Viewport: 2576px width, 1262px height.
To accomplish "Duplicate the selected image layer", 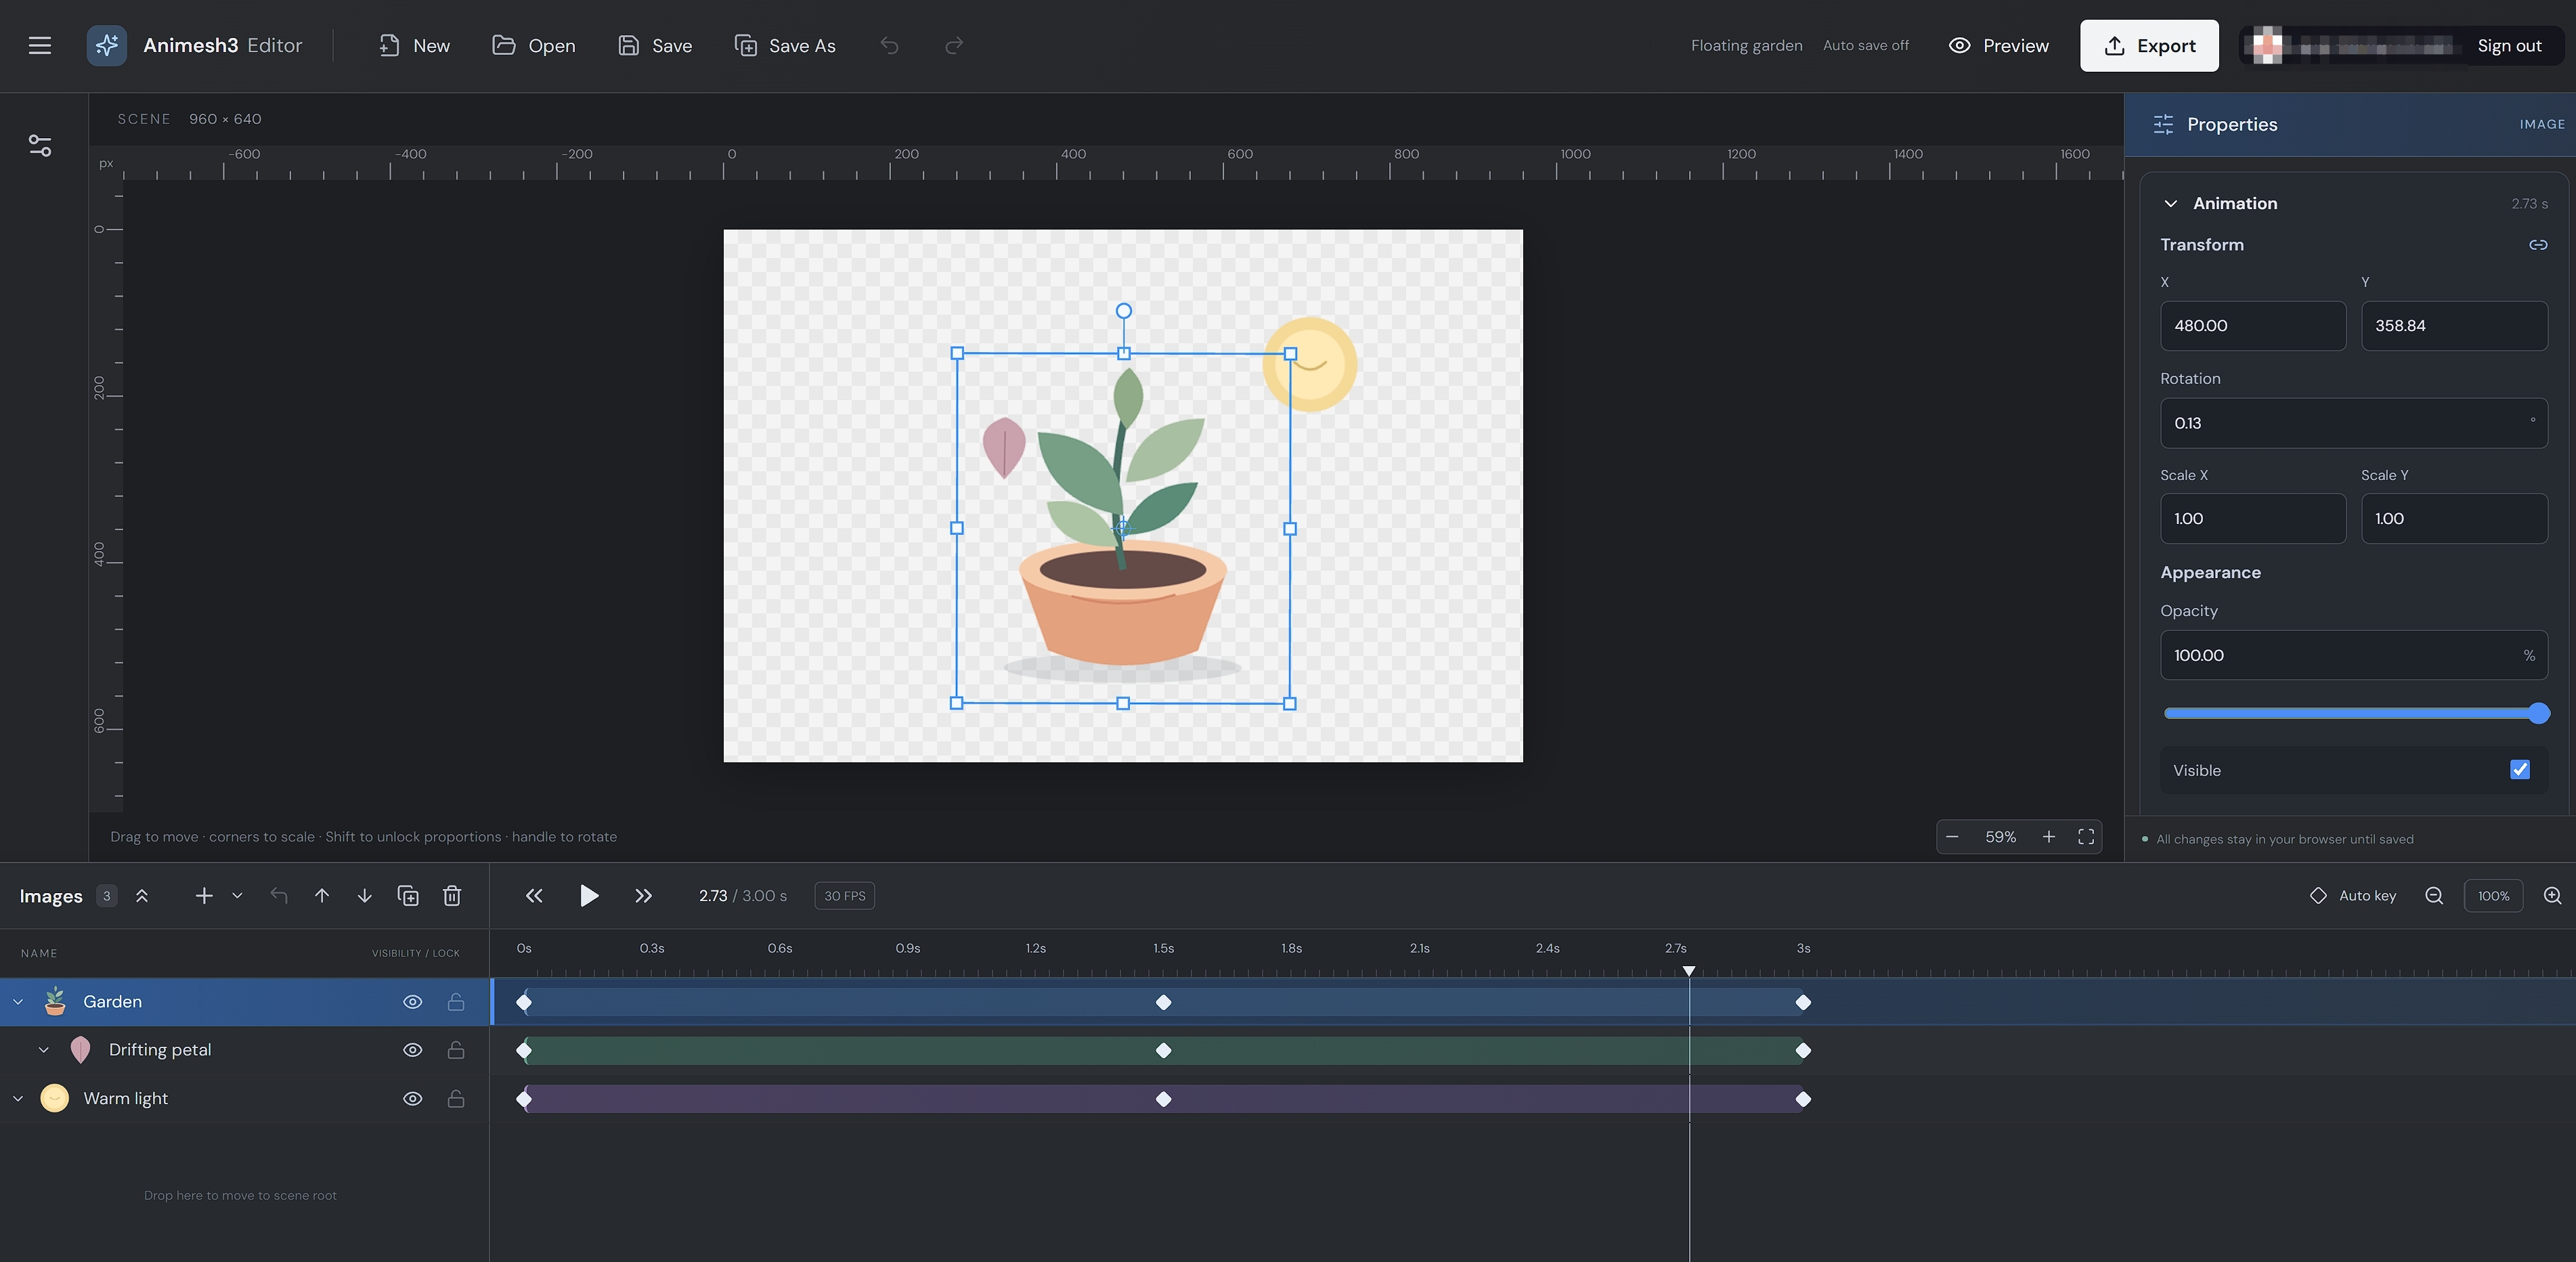I will [x=408, y=896].
